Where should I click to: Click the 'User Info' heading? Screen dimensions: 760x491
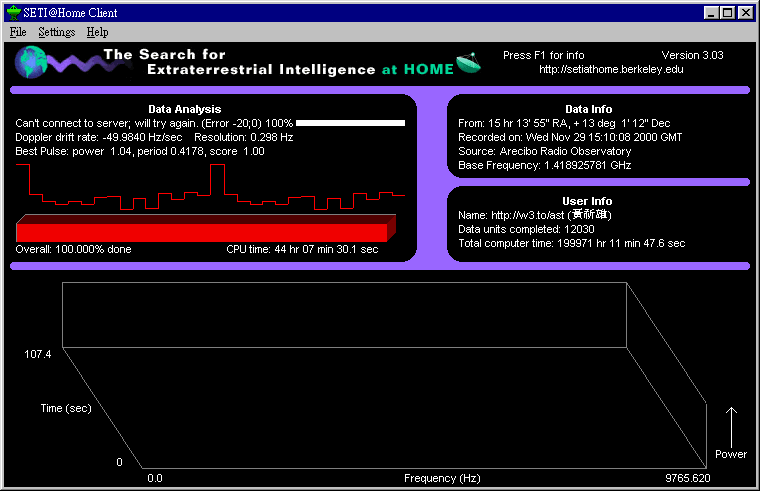coord(587,201)
